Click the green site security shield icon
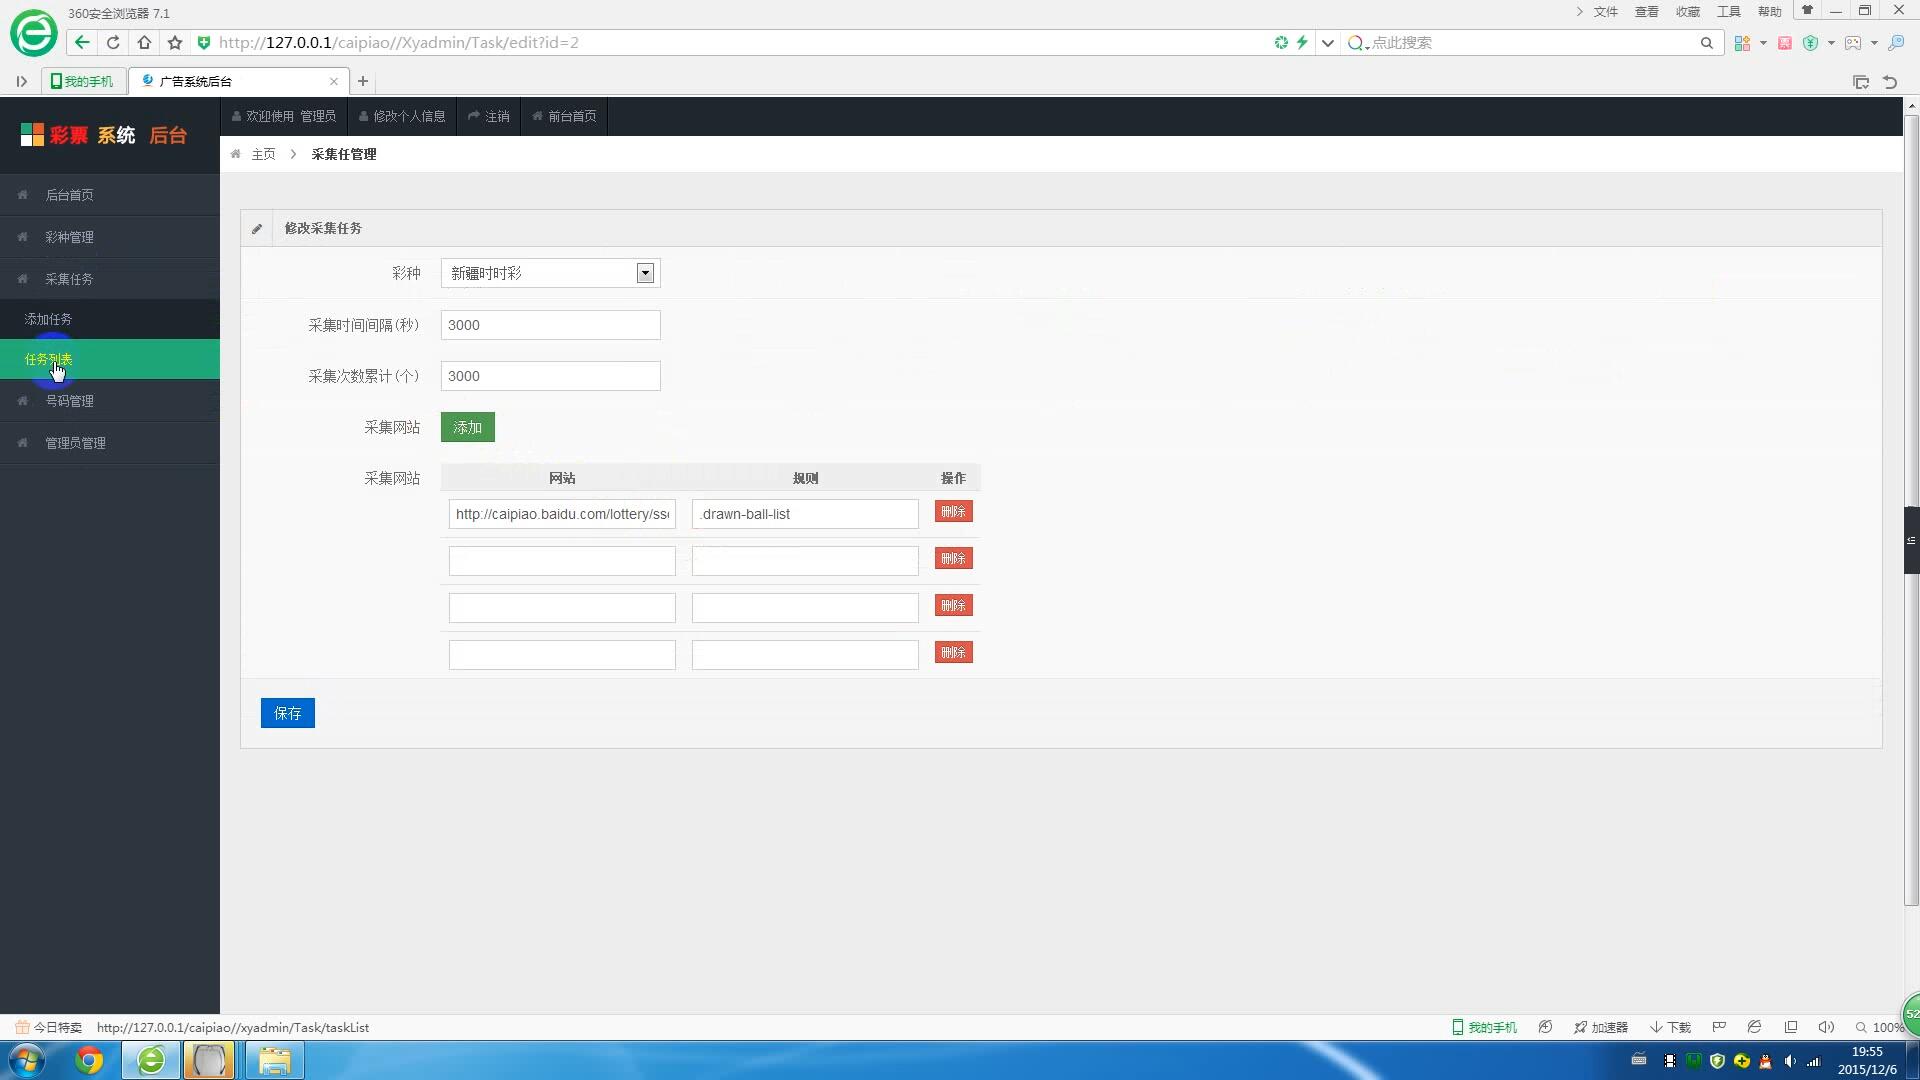 [204, 42]
